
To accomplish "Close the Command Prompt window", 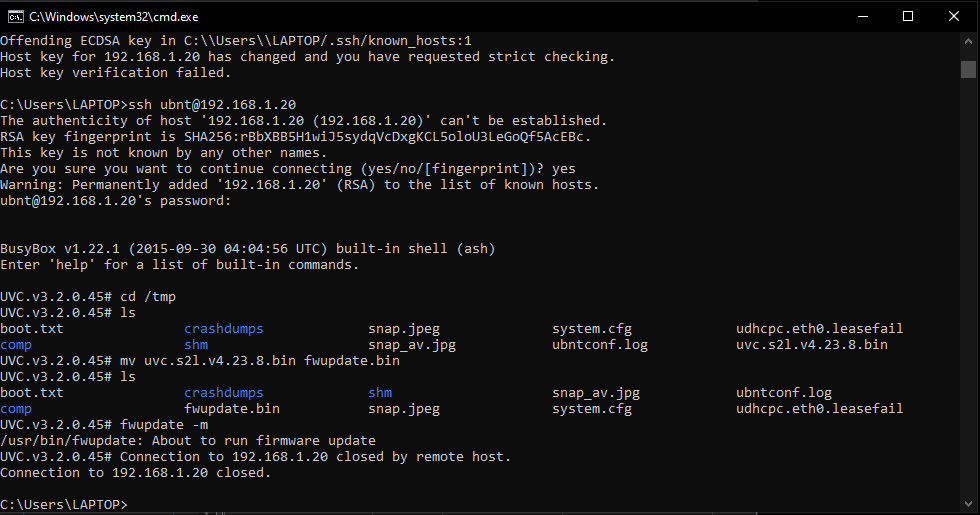I will [954, 16].
